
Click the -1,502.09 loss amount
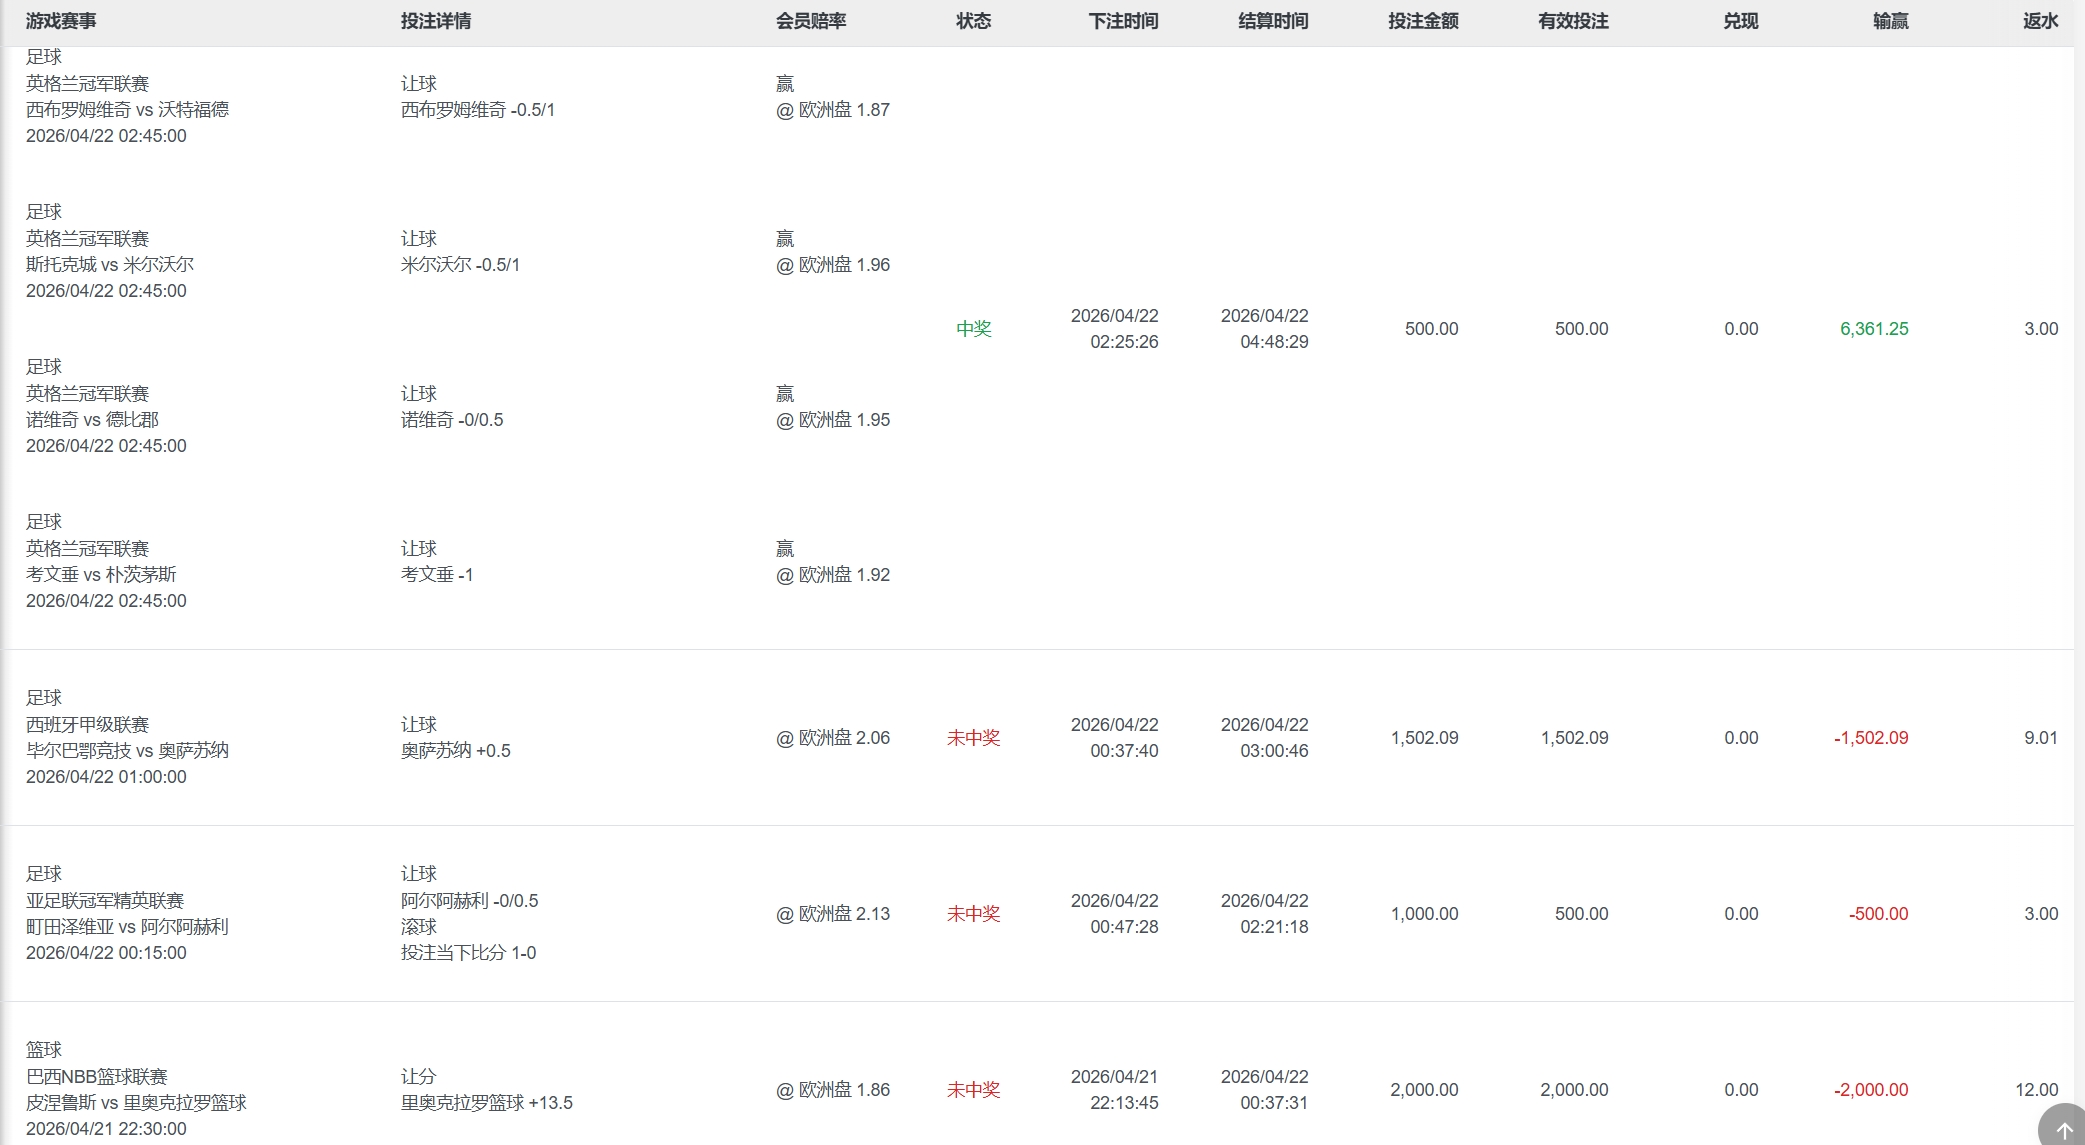pyautogui.click(x=1870, y=738)
